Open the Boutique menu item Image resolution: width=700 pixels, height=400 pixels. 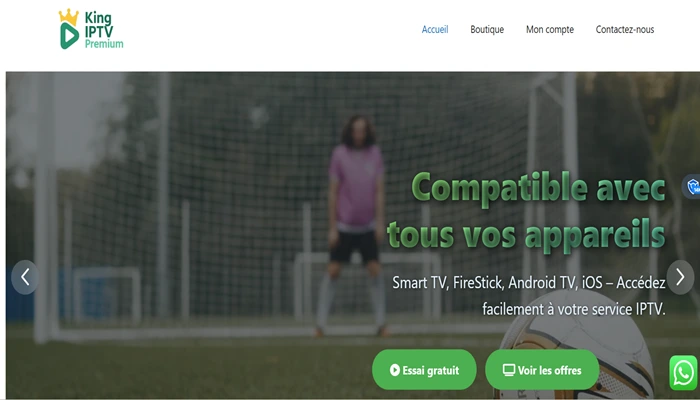(487, 29)
